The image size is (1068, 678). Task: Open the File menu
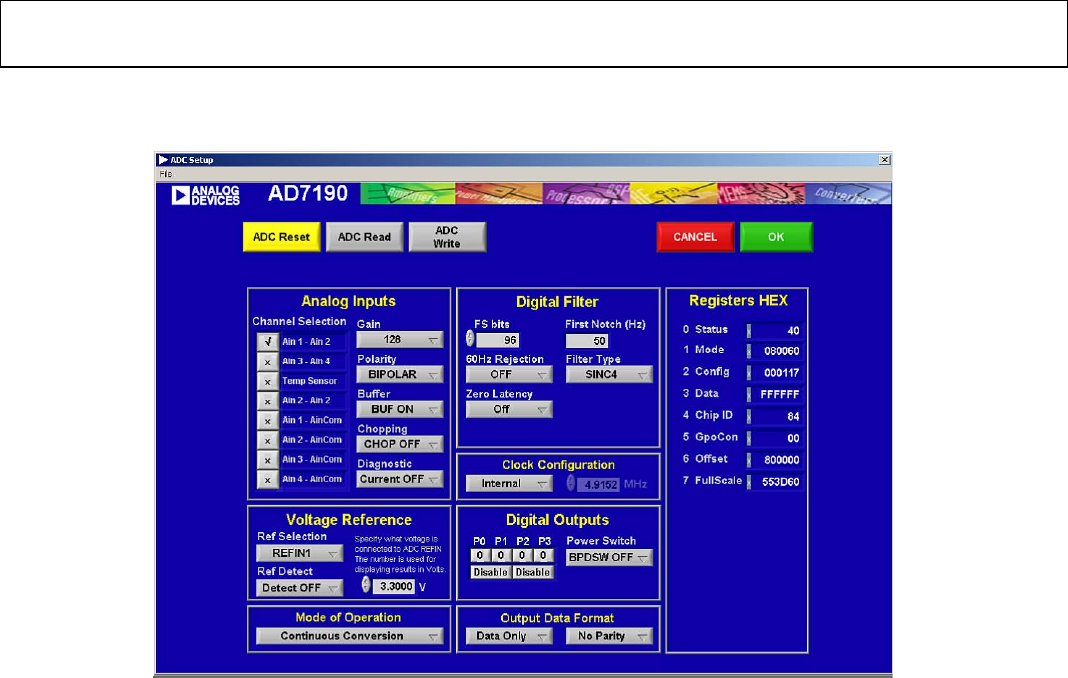pyautogui.click(x=166, y=174)
